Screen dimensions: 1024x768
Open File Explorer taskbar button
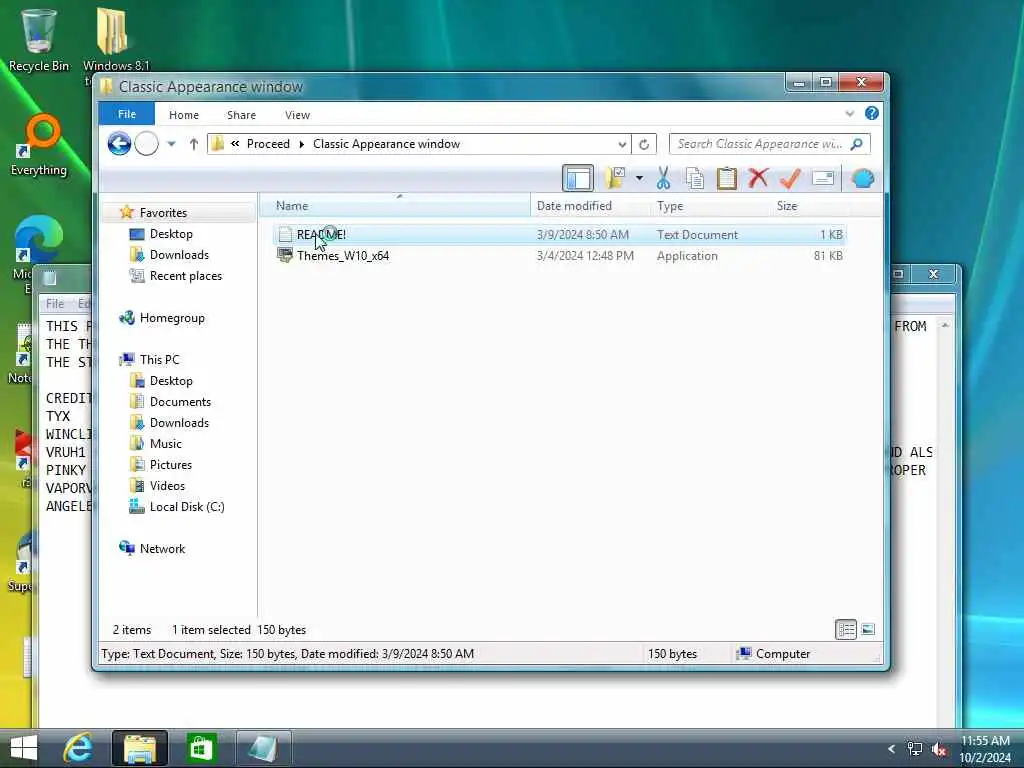139,748
